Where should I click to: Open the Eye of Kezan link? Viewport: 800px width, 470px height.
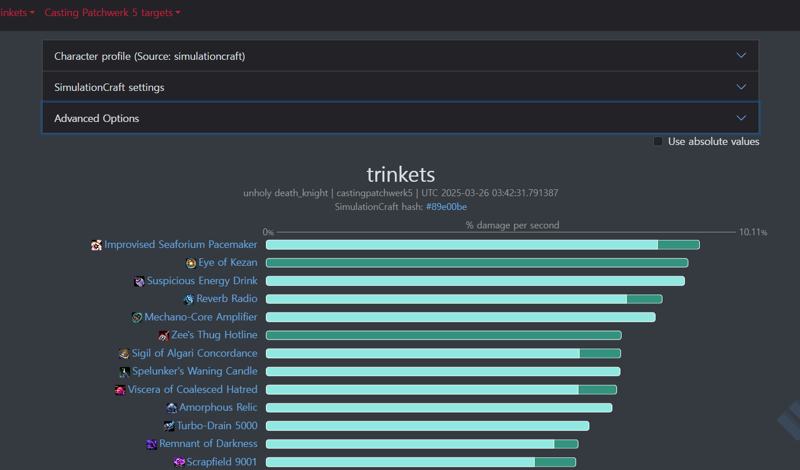(x=228, y=262)
